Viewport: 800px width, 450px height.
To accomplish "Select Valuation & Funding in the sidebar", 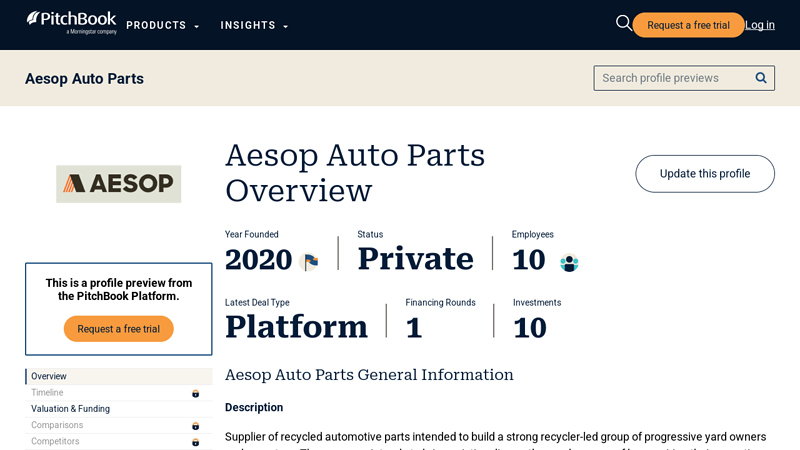I will pyautogui.click(x=119, y=409).
